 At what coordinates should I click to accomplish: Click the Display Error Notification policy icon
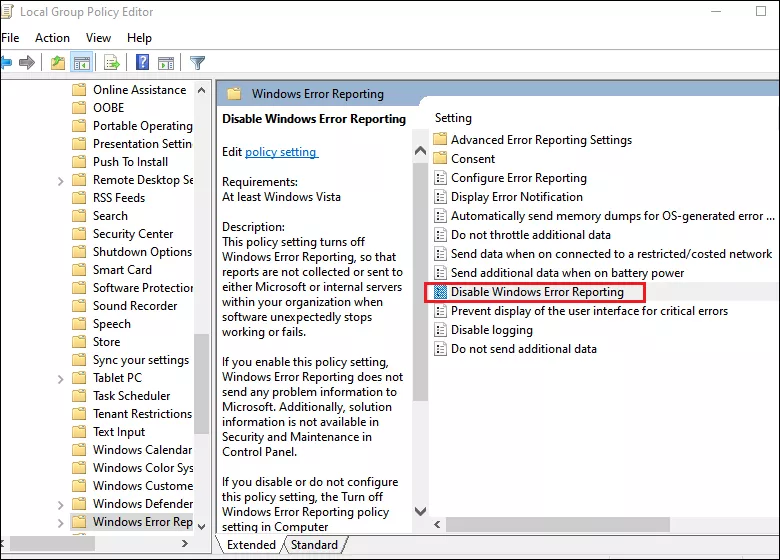pyautogui.click(x=440, y=196)
